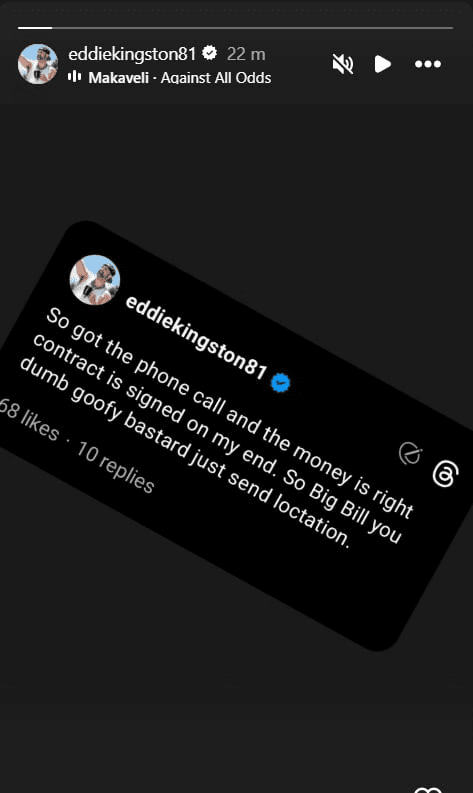
Task: View the 68 likes count
Action: [x=29, y=420]
